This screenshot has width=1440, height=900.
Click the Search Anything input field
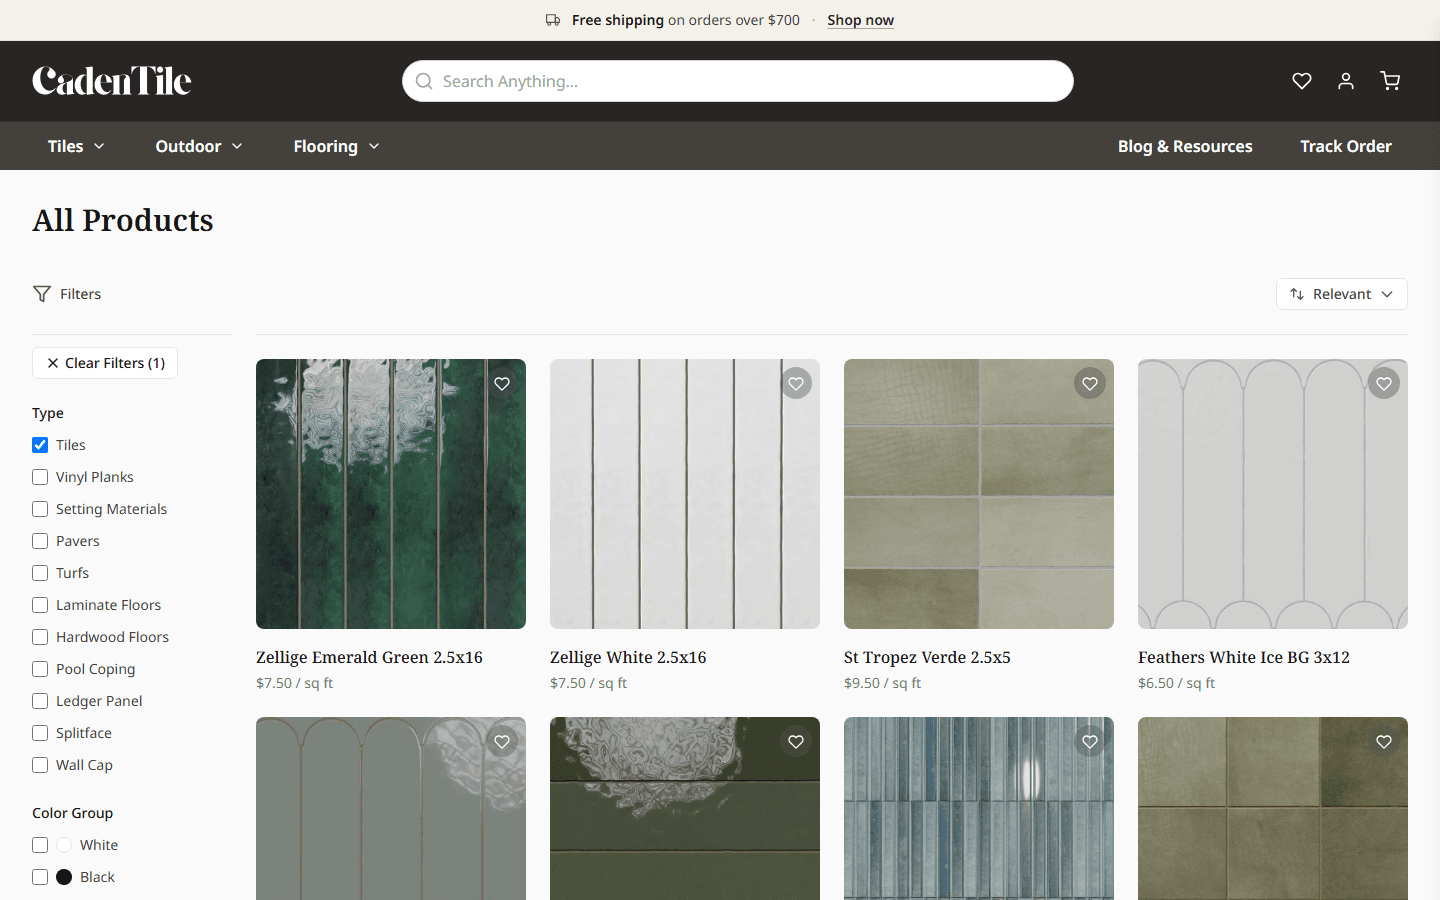[x=738, y=81]
